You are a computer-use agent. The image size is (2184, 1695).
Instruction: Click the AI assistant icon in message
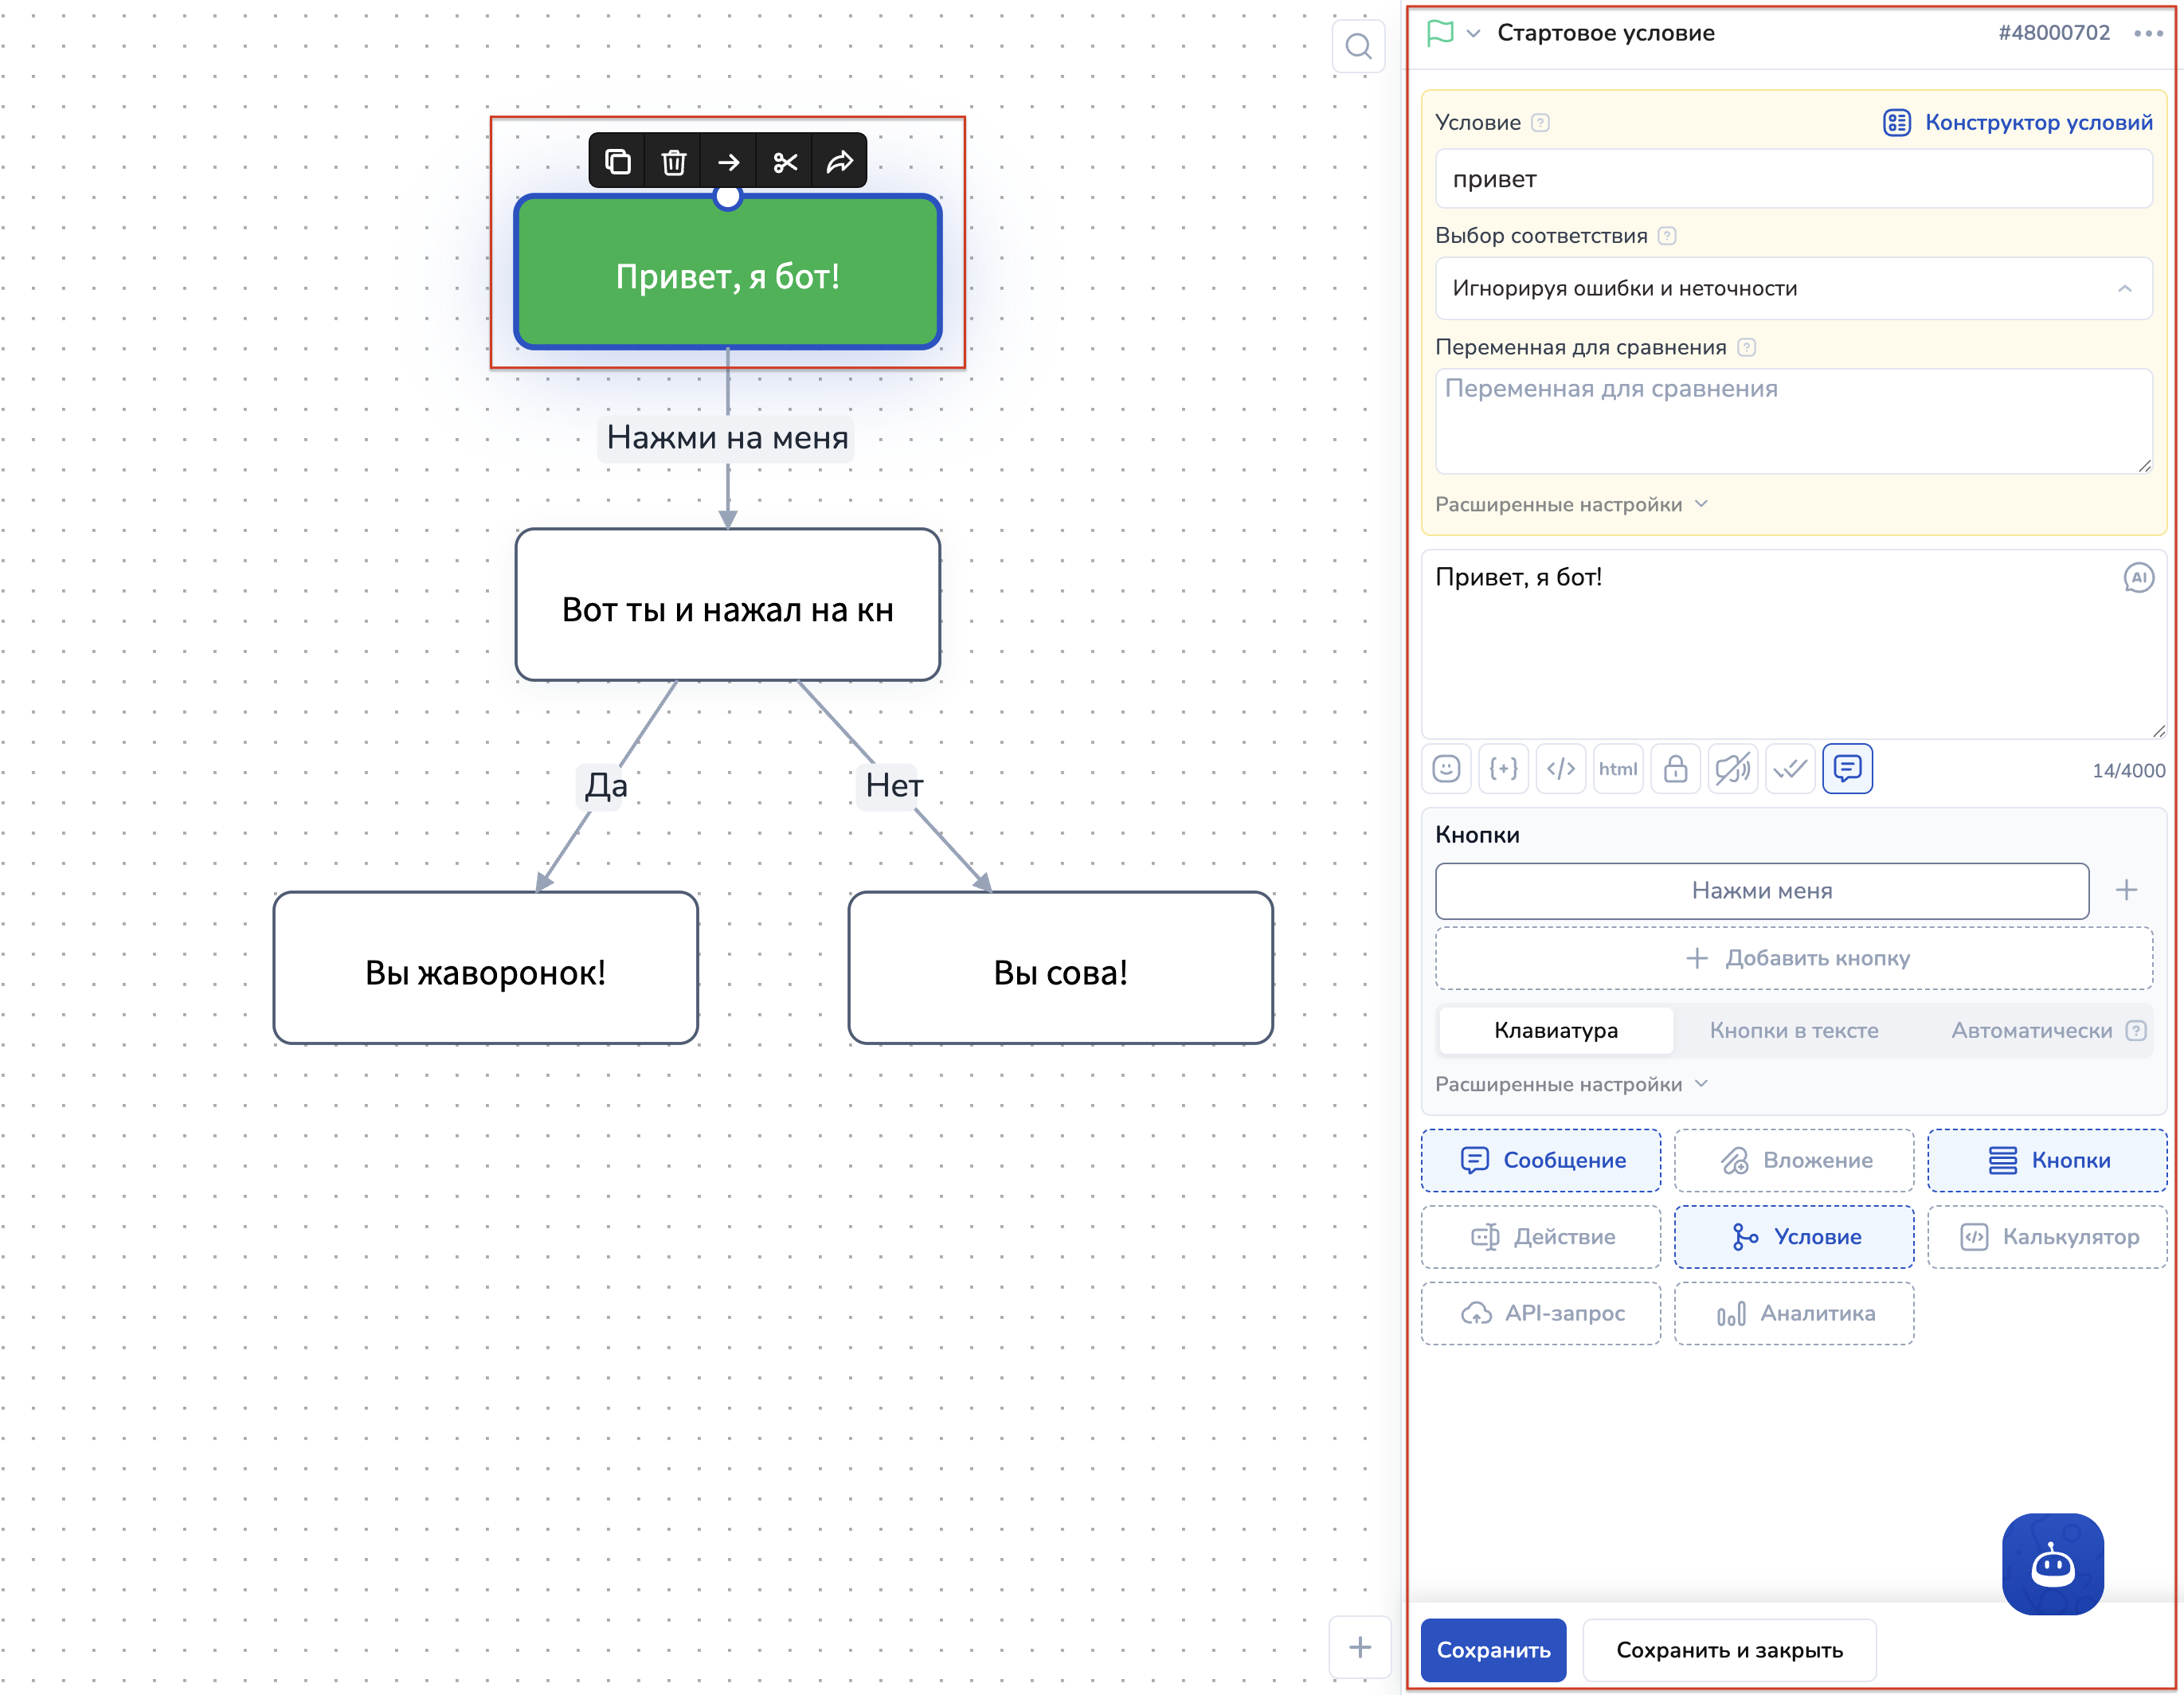click(2138, 578)
